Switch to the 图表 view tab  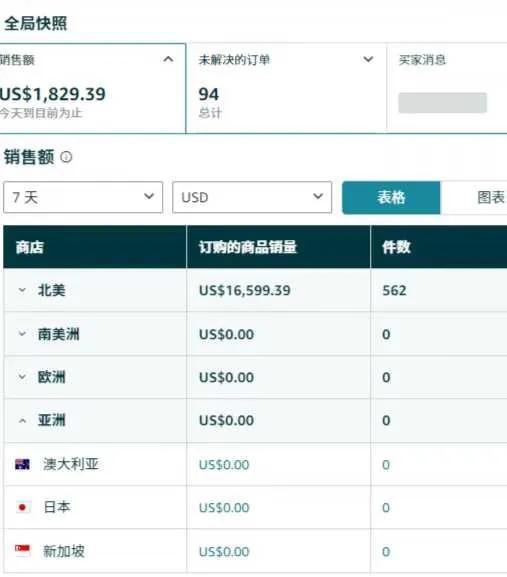click(474, 198)
